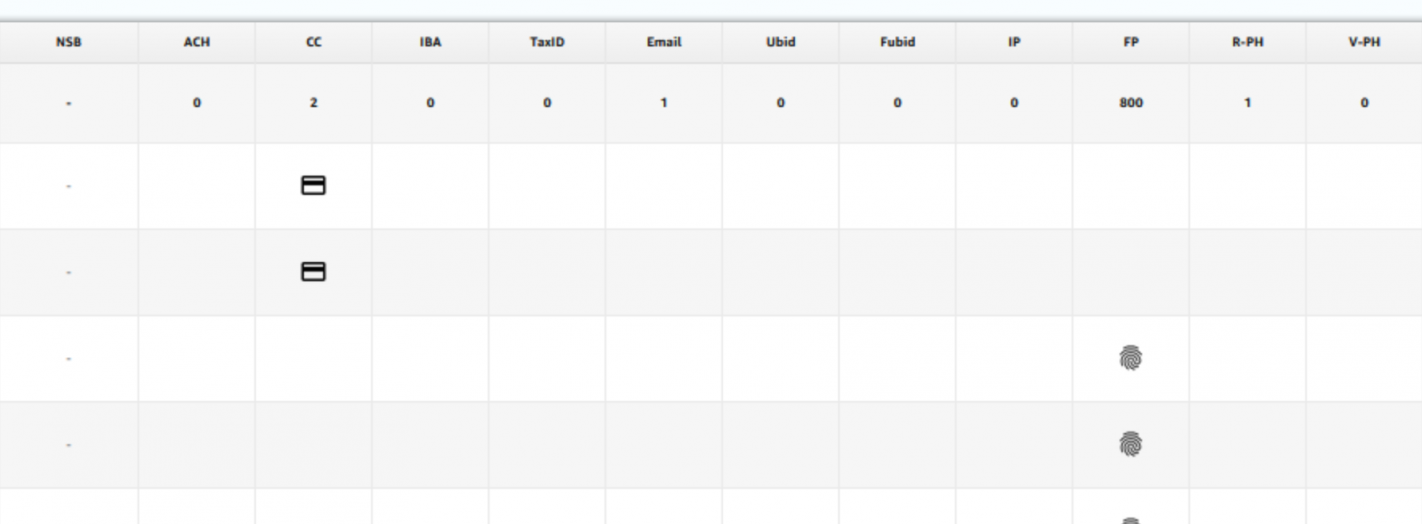
Task: Click the R-PH column header
Action: coord(1247,43)
